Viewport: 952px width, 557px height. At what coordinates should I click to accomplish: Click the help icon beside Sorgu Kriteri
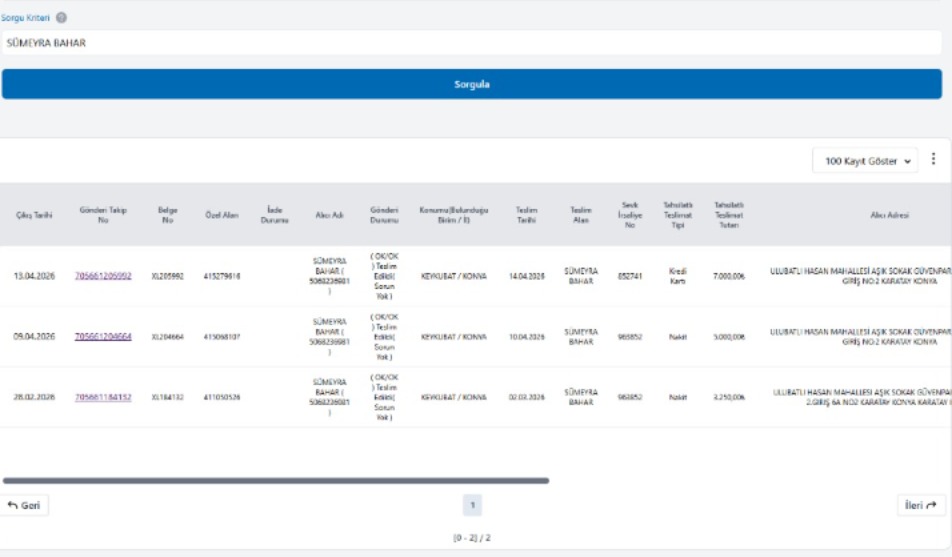pyautogui.click(x=62, y=18)
